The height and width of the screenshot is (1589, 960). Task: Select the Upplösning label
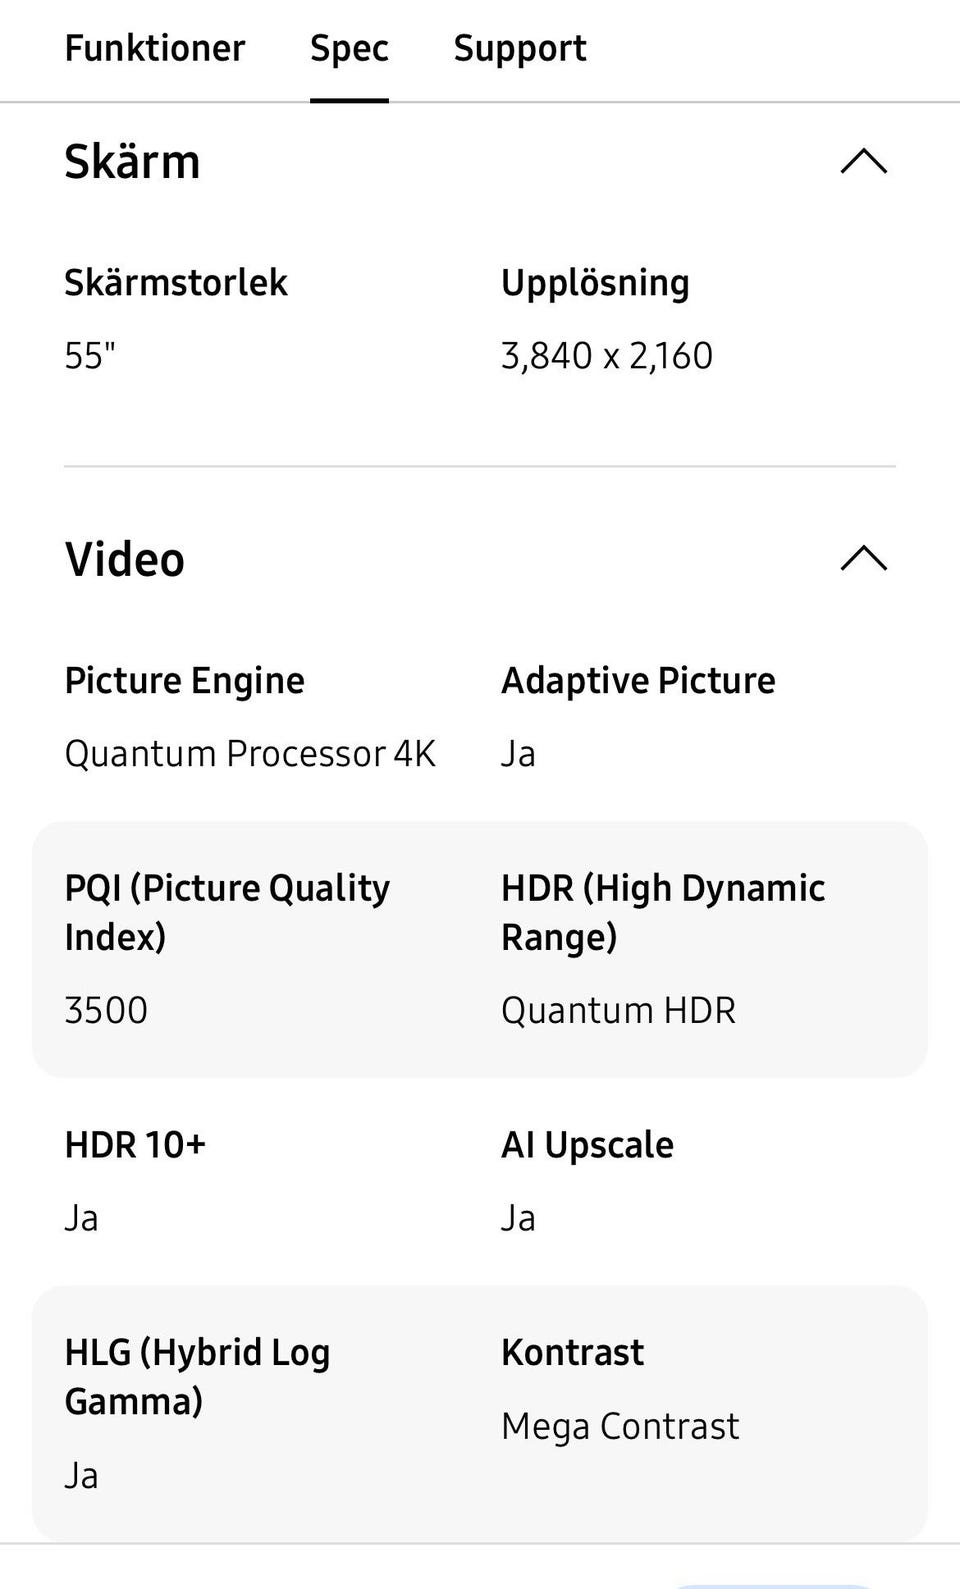[x=595, y=283]
